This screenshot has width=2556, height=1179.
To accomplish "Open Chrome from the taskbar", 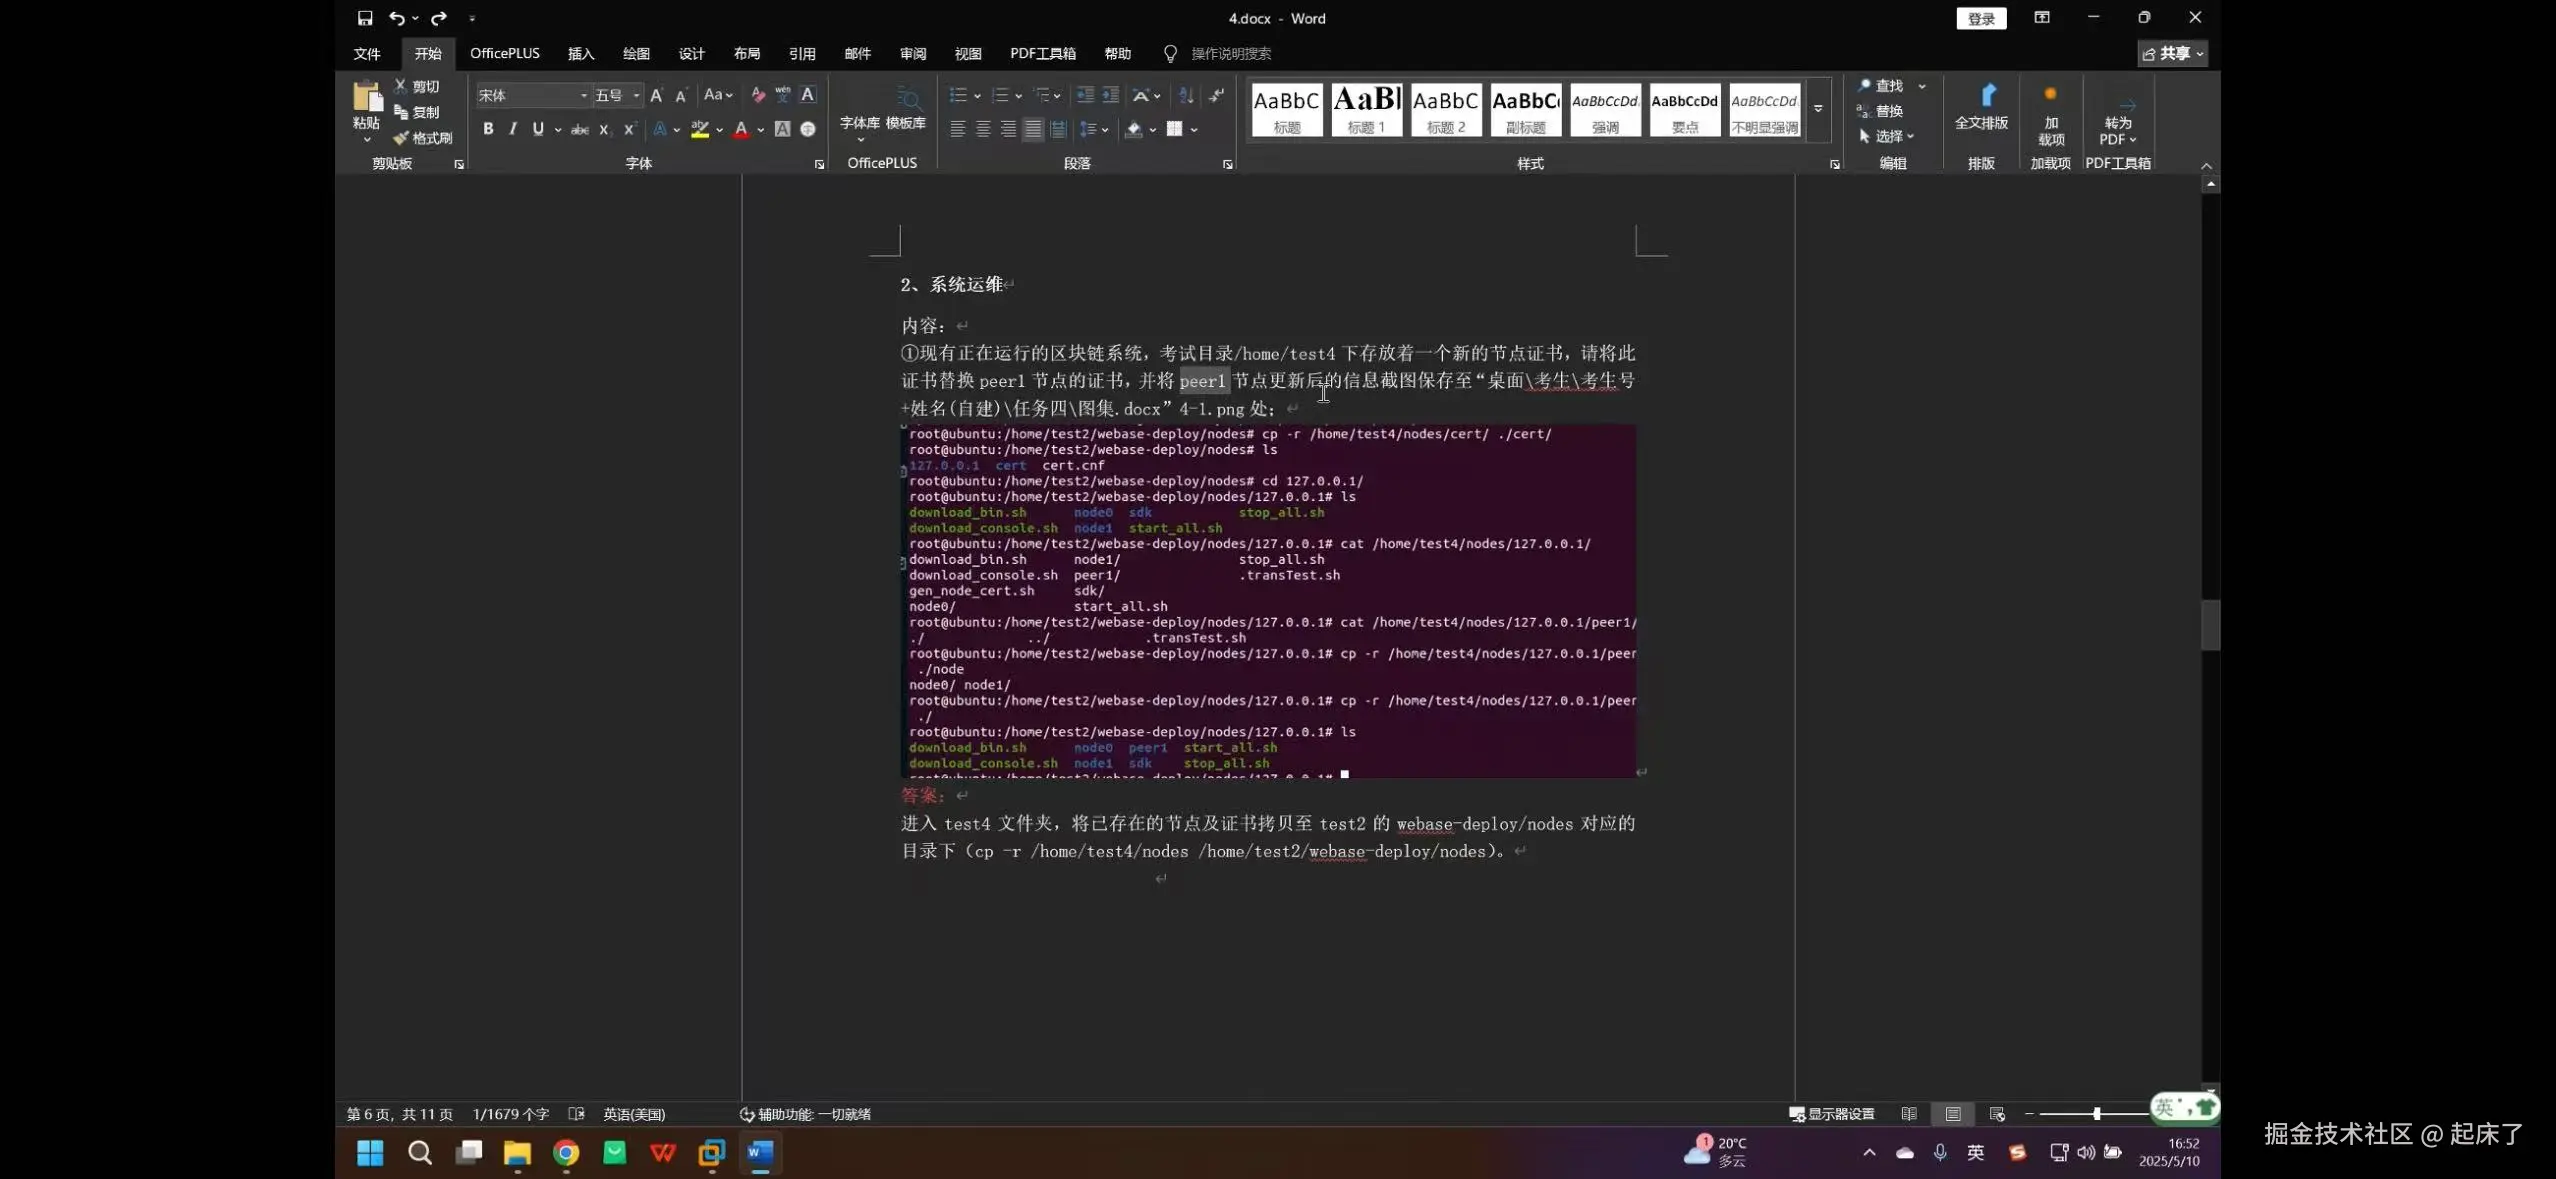I will coord(565,1153).
